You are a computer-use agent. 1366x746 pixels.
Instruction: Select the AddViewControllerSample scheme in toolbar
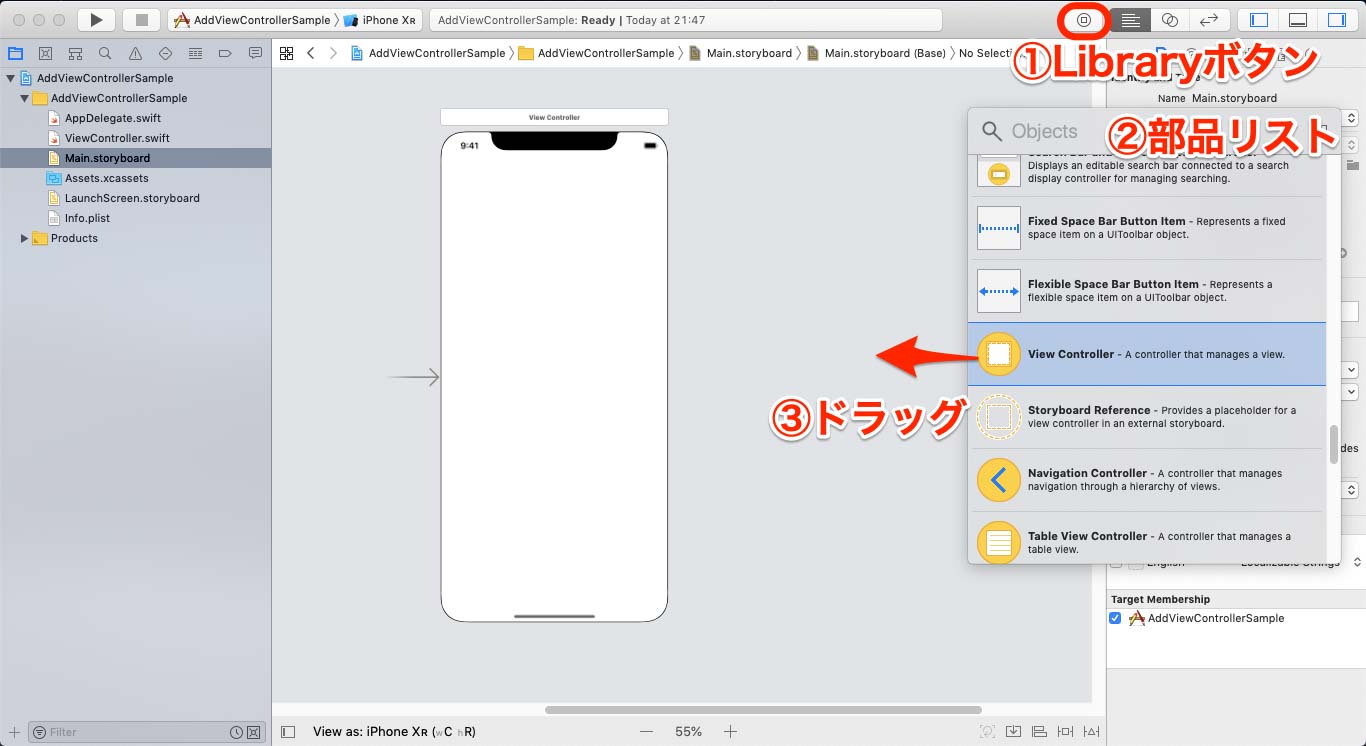click(x=252, y=20)
